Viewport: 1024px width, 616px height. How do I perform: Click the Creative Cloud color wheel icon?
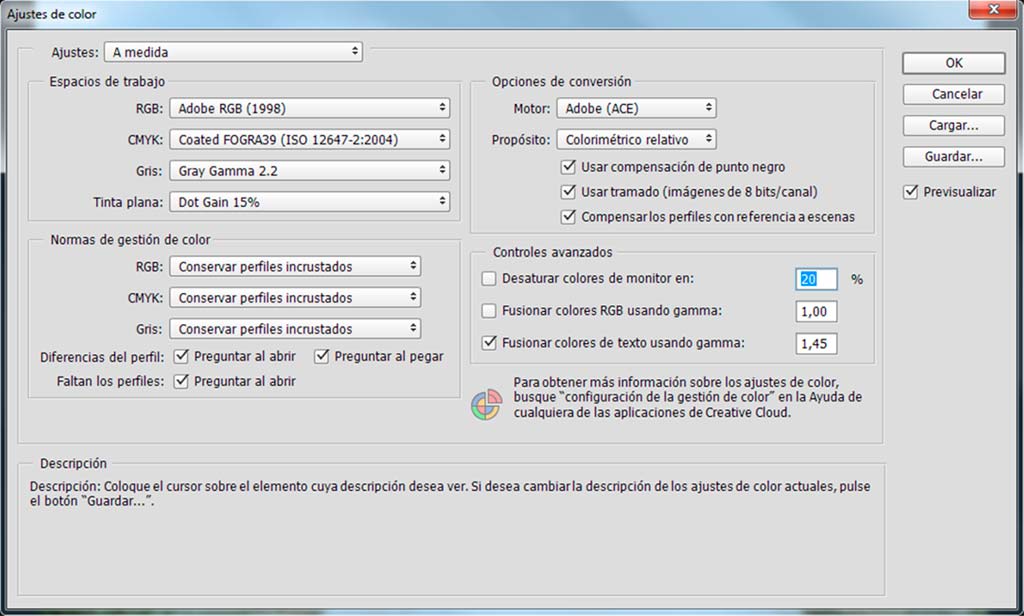point(487,404)
